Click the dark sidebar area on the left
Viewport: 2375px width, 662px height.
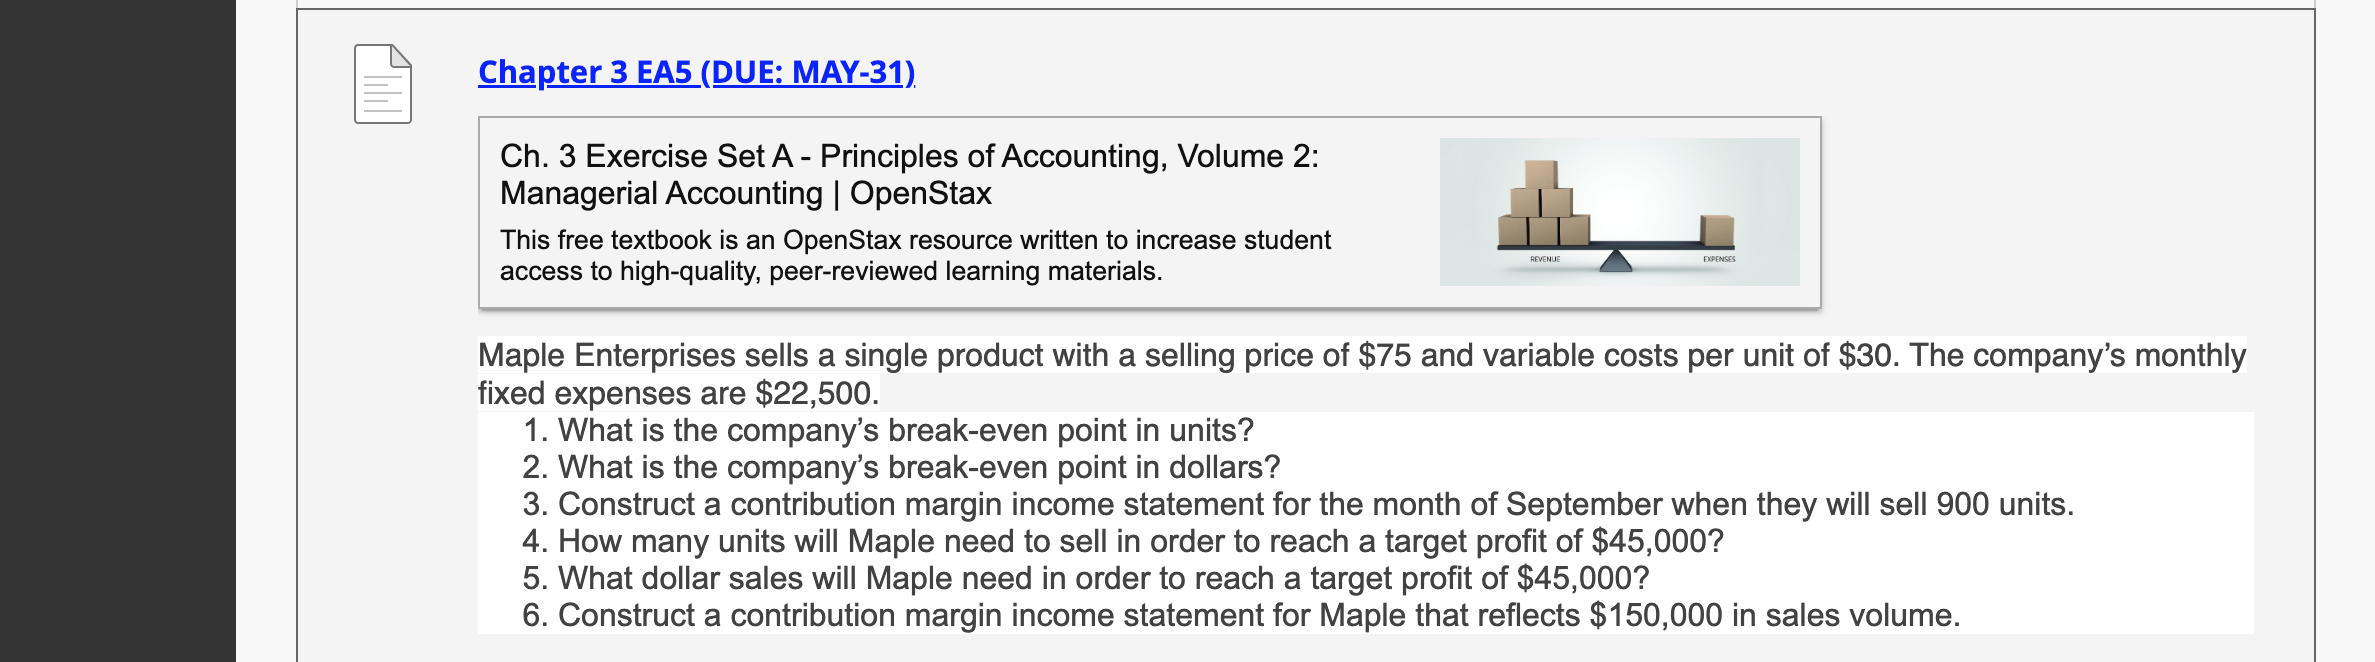[x=117, y=330]
